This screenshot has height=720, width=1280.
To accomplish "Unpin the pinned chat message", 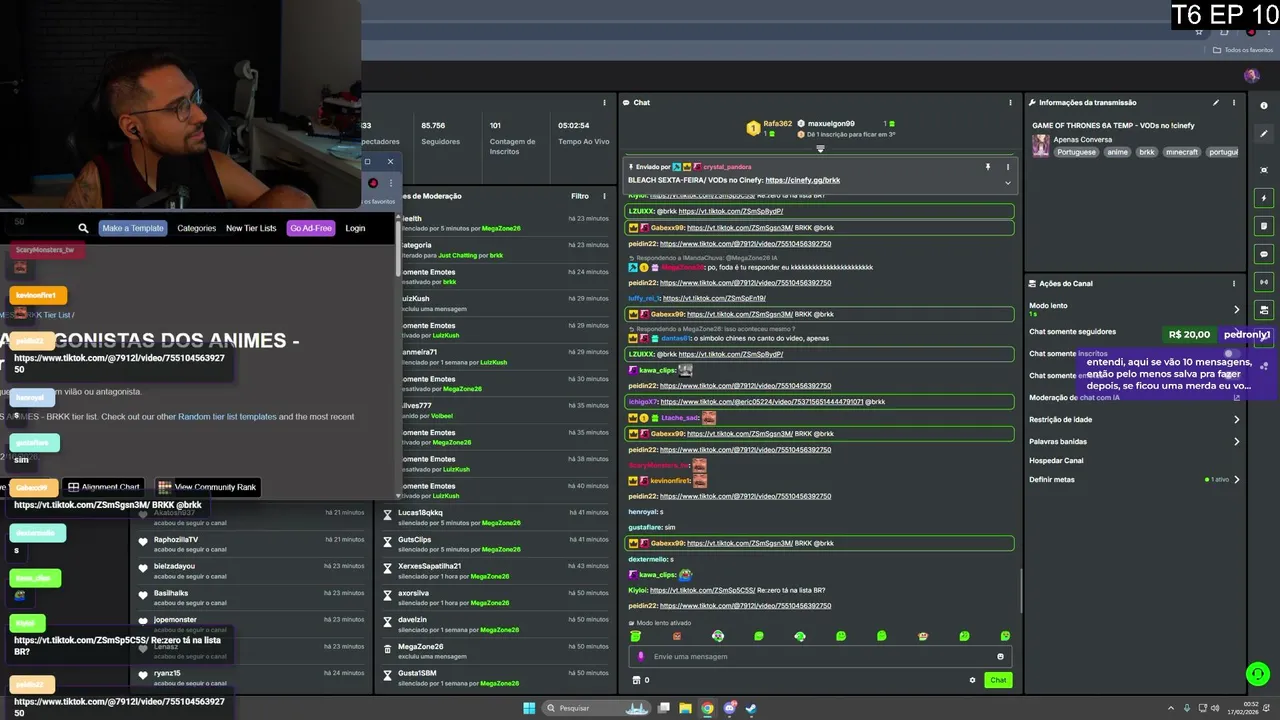I will click(988, 167).
